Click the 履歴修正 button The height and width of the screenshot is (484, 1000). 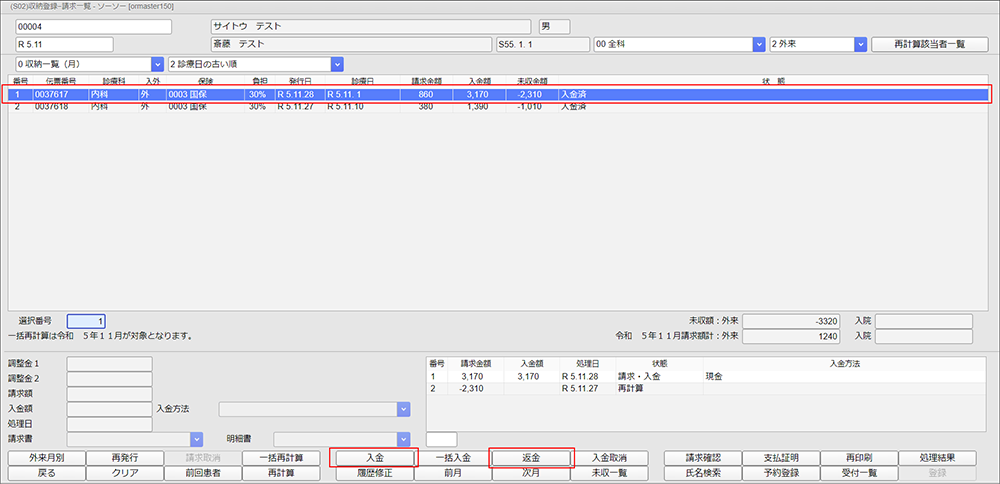tap(374, 472)
